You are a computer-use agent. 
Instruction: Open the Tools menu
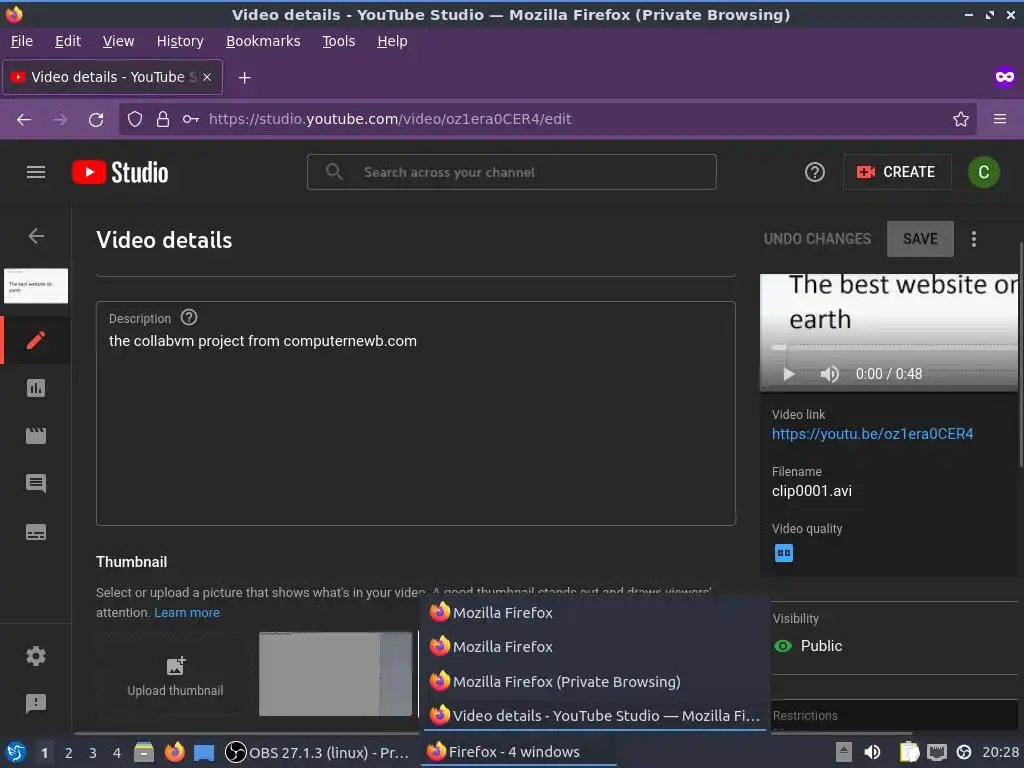tap(338, 41)
